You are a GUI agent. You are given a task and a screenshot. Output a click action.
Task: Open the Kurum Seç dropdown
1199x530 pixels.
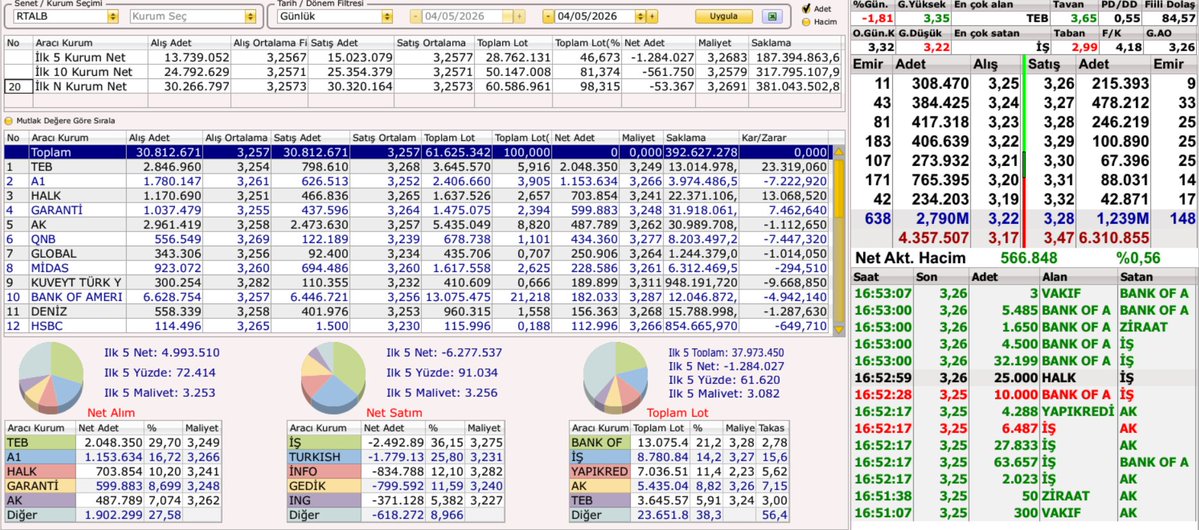pyautogui.click(x=249, y=17)
